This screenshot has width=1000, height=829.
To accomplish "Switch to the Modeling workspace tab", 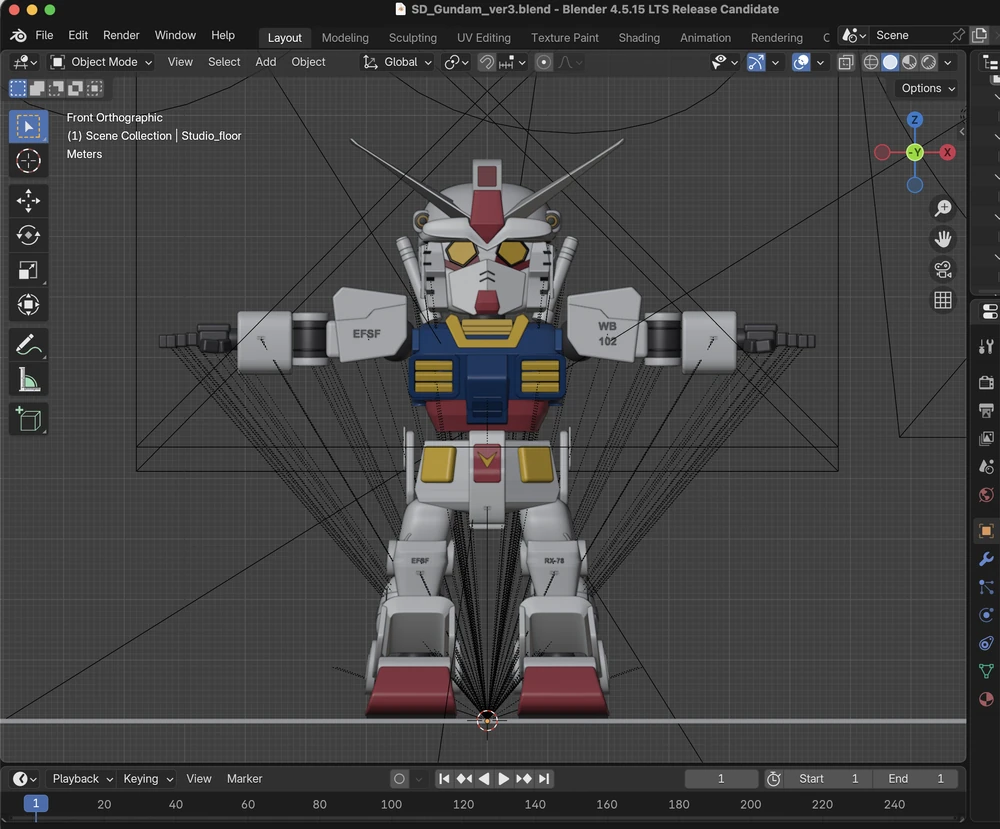I will [x=345, y=38].
